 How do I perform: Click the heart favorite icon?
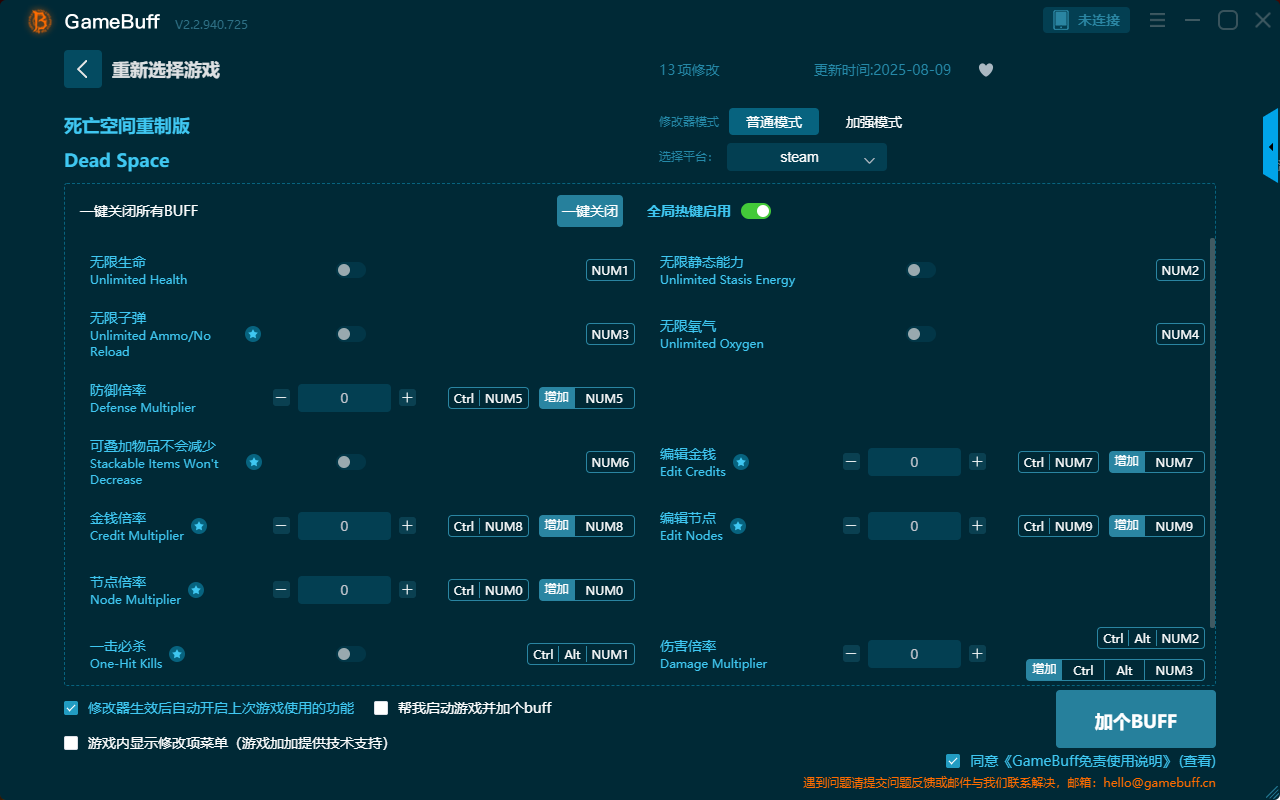(x=986, y=70)
